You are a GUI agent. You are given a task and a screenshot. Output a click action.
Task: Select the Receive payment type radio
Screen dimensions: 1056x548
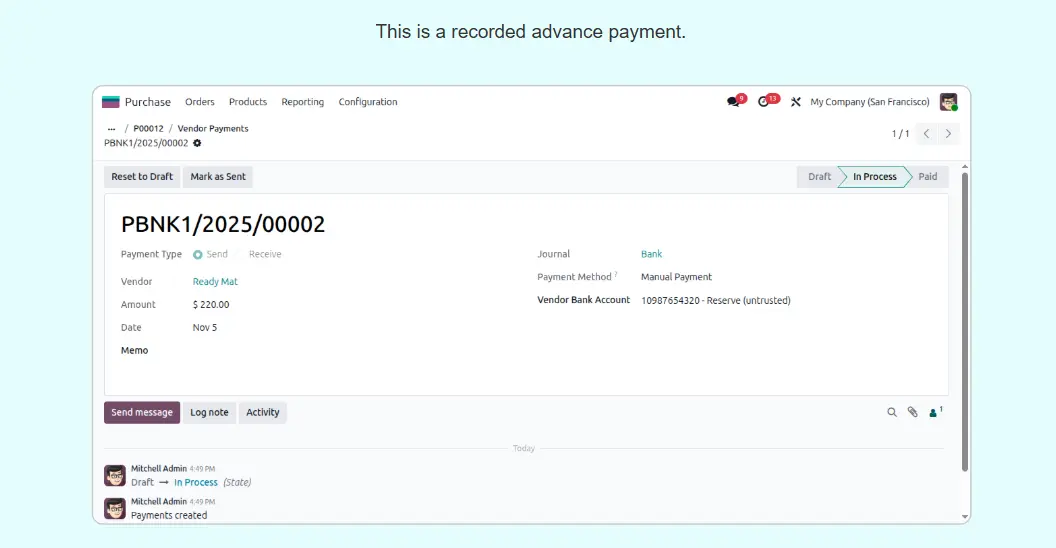[264, 254]
